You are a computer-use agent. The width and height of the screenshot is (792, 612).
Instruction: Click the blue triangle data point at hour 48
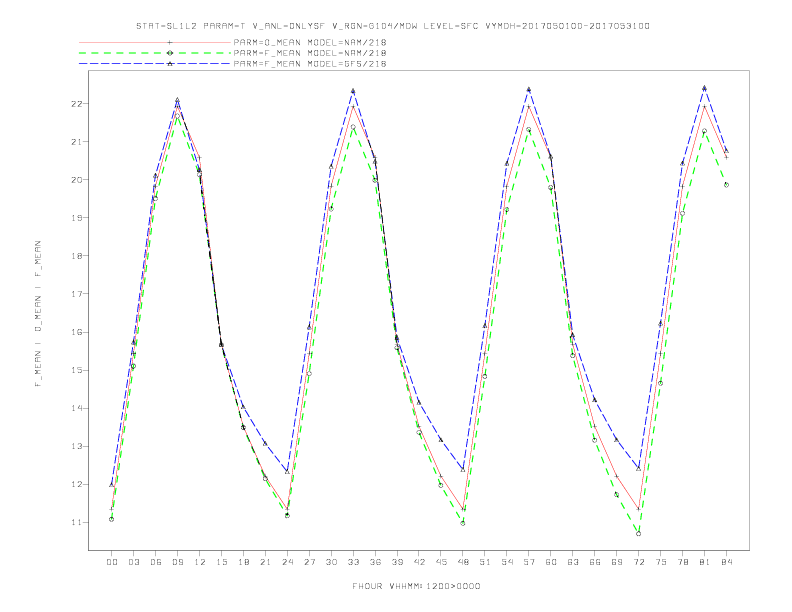463,470
